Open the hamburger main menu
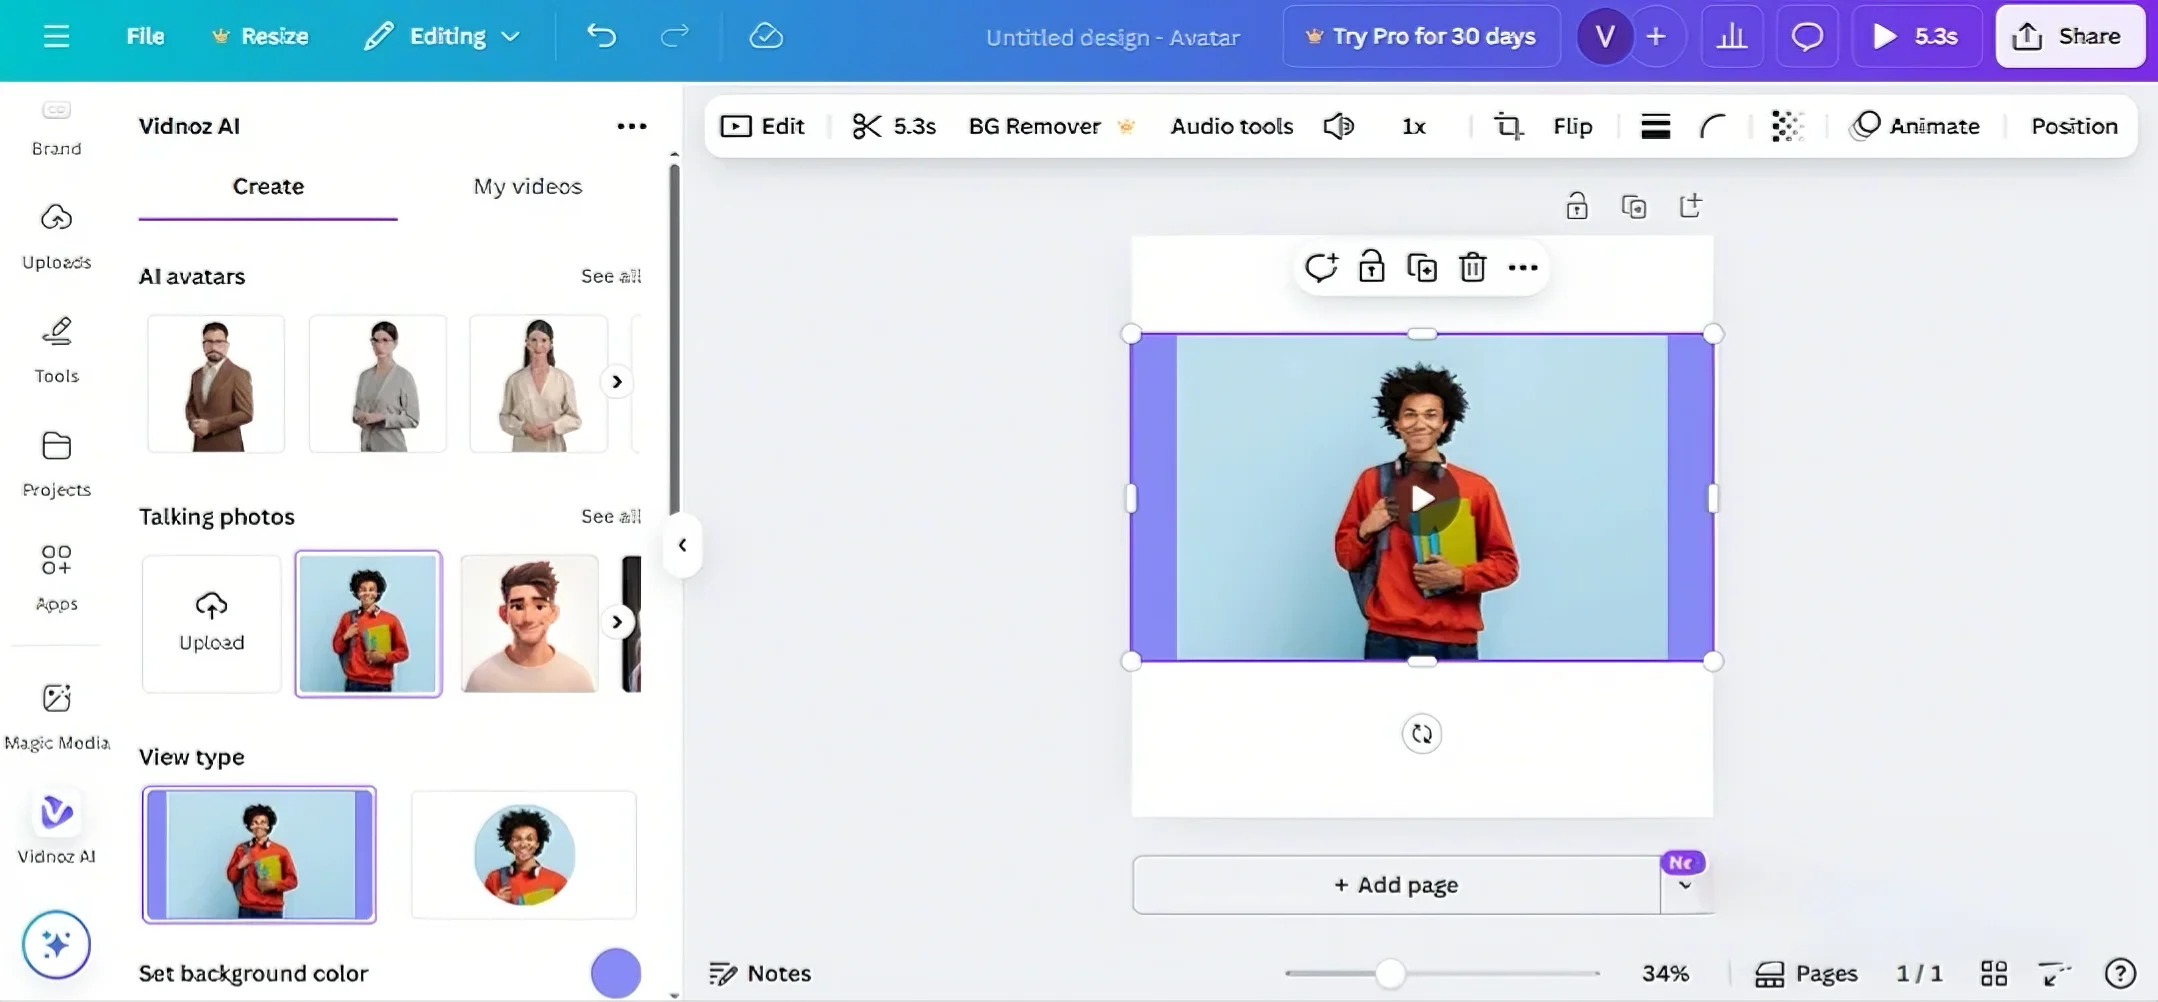2158x1002 pixels. (x=57, y=36)
